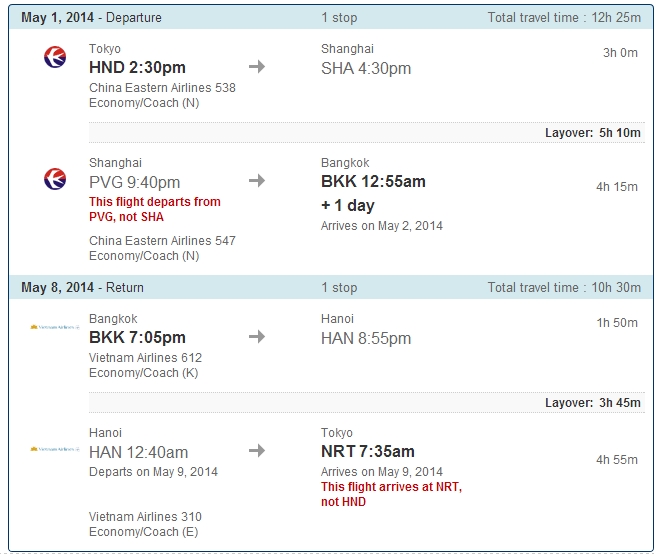Viewport: 659px width, 557px height.
Task: Click the arrow between BKK and HAN
Action: coord(257,337)
